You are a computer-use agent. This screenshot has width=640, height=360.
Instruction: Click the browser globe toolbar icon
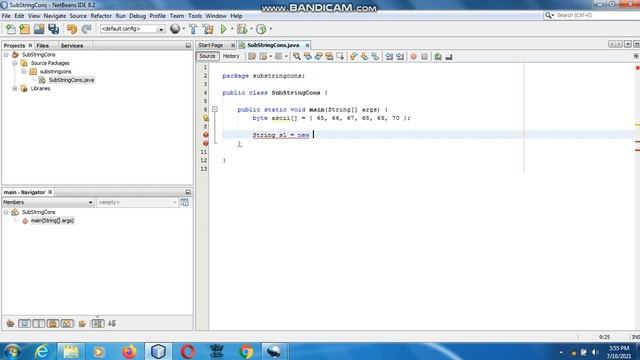point(175,29)
